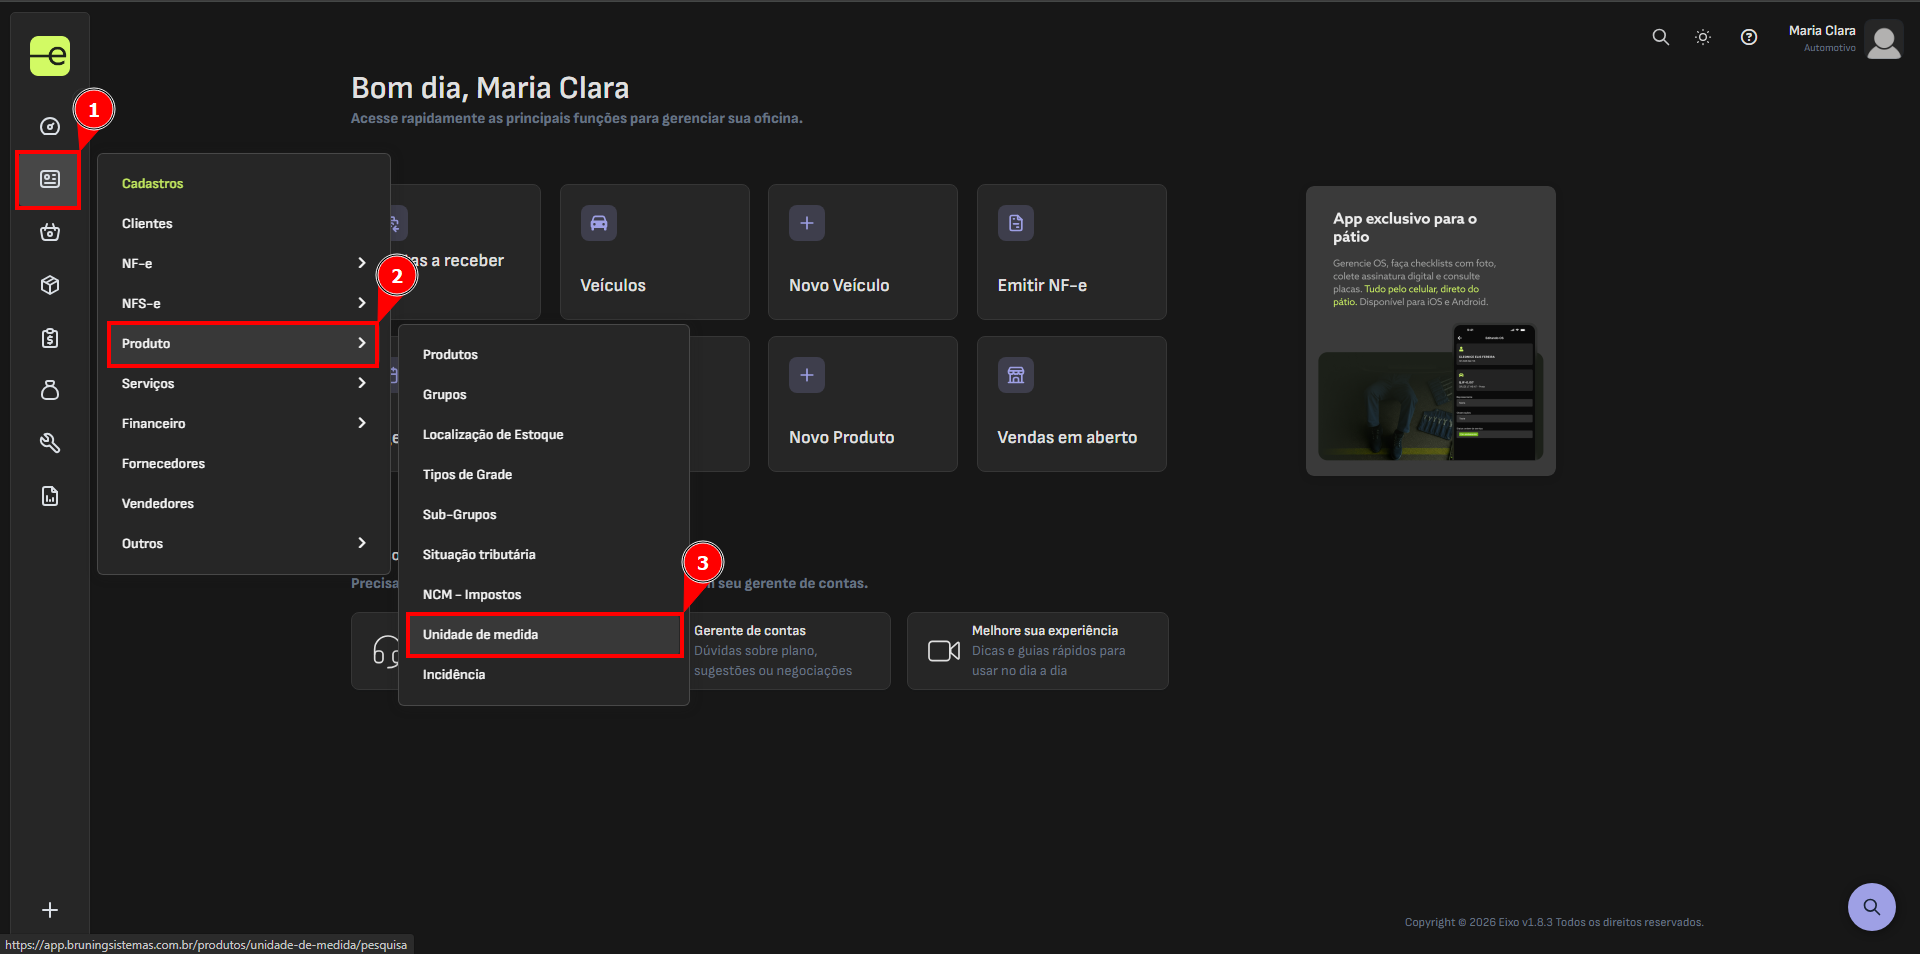Open the Cadastros ID-card sidebar icon
1920x954 pixels.
[49, 179]
